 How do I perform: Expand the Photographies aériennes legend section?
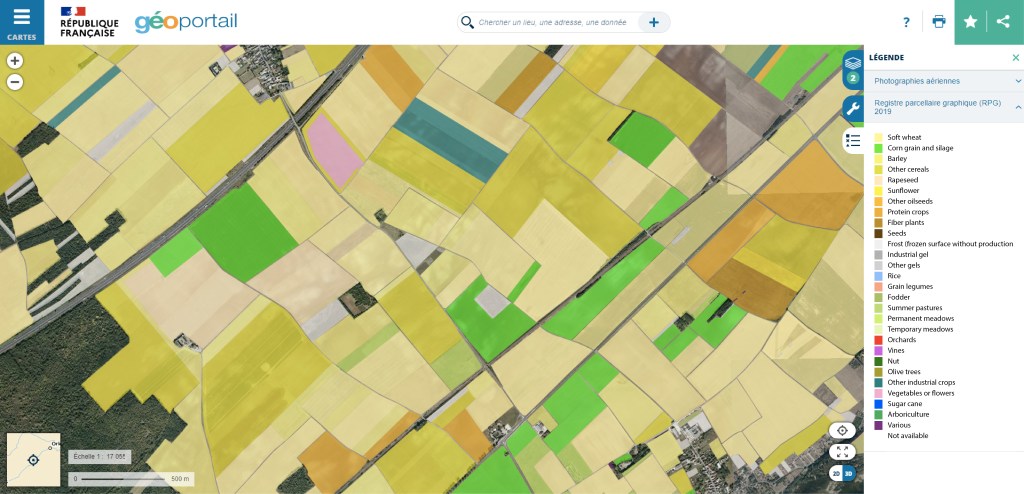(x=1018, y=81)
